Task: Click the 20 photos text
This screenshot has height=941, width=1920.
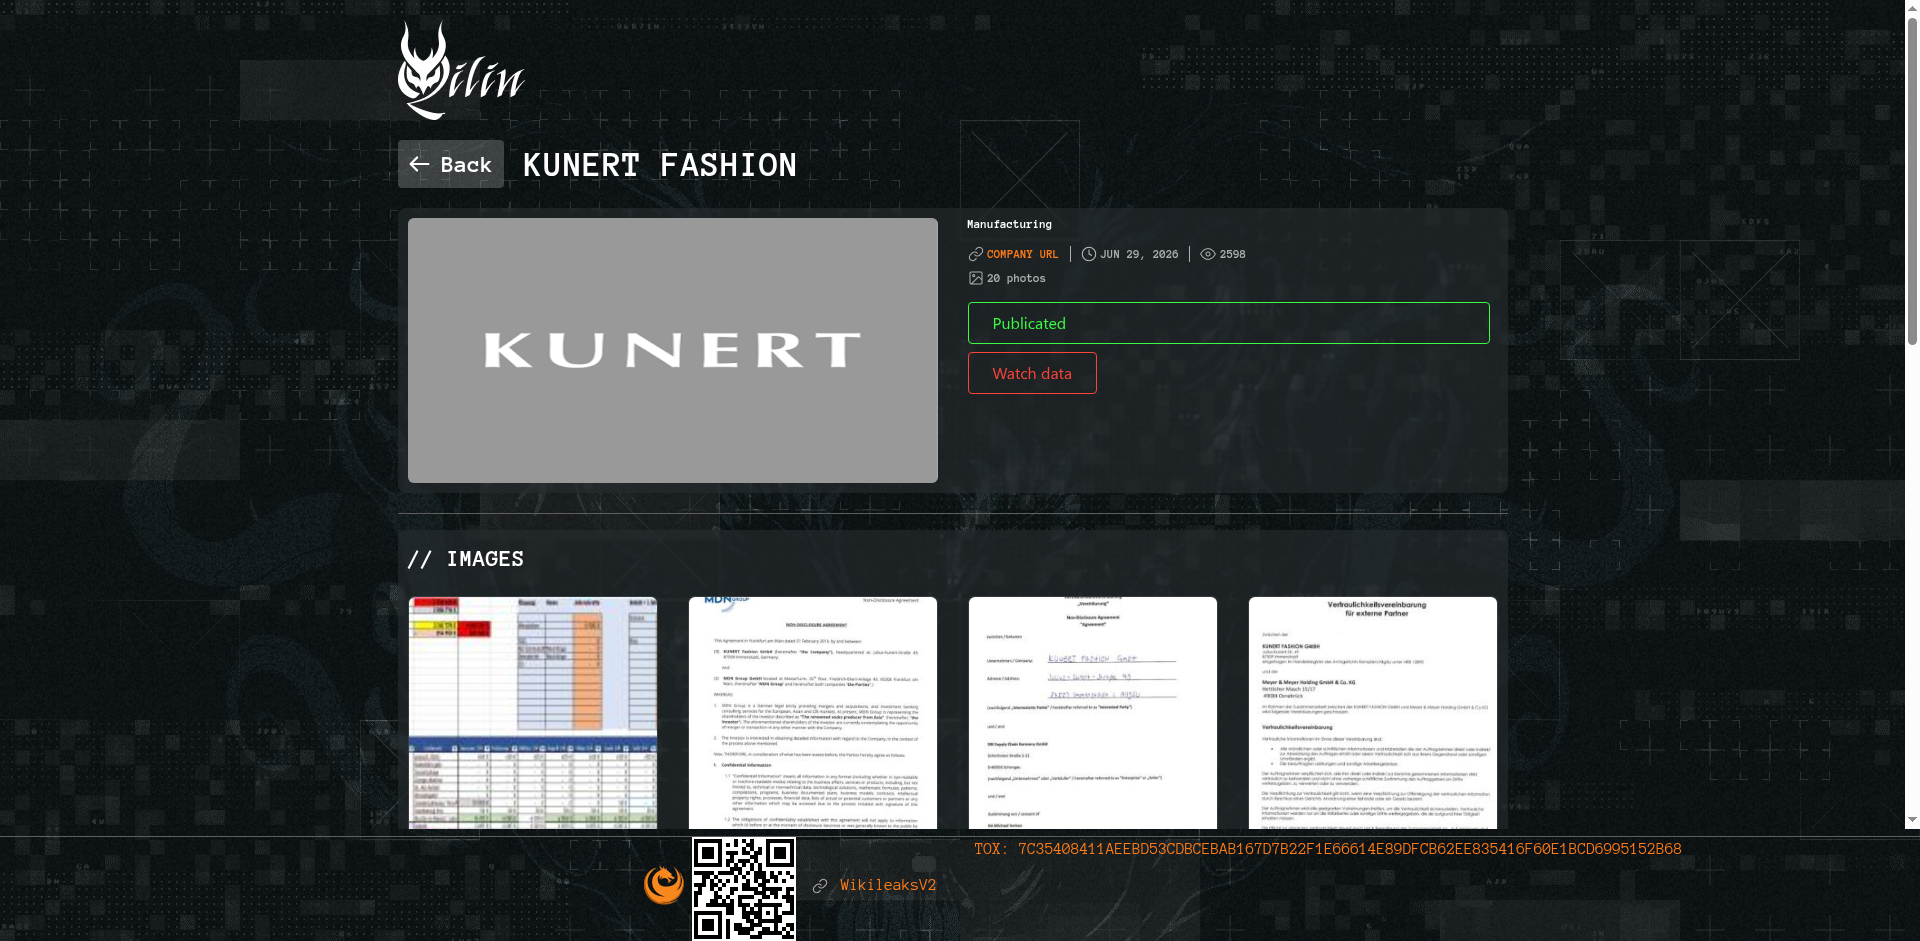Action: [x=1016, y=278]
